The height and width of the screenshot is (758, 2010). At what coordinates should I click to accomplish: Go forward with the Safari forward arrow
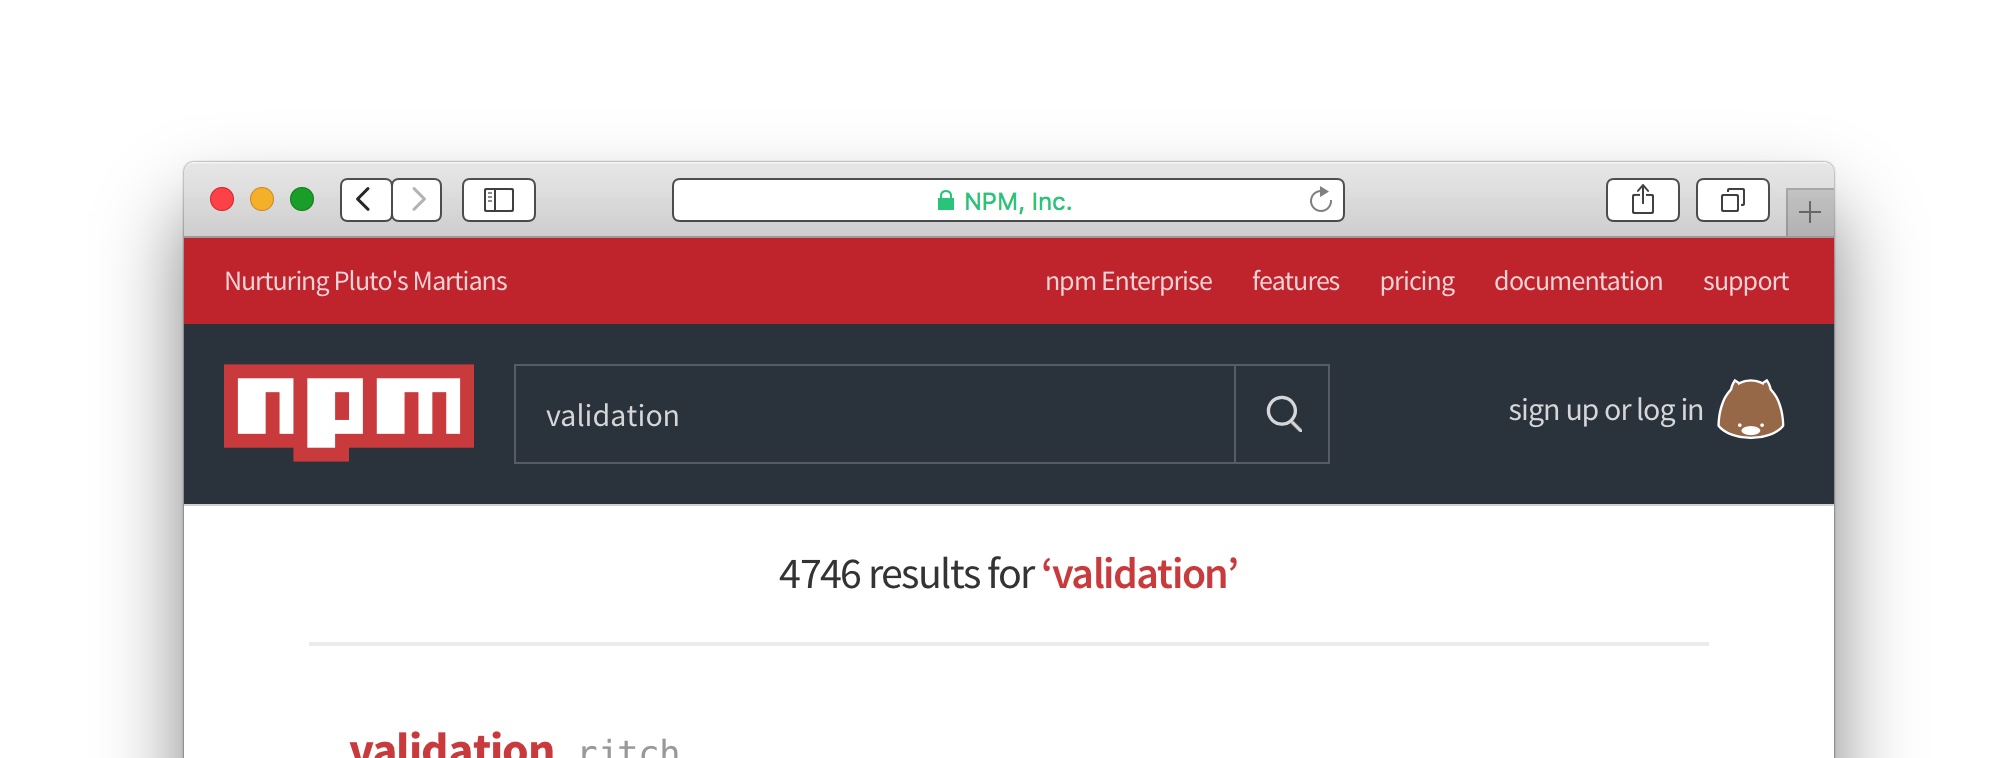point(417,200)
